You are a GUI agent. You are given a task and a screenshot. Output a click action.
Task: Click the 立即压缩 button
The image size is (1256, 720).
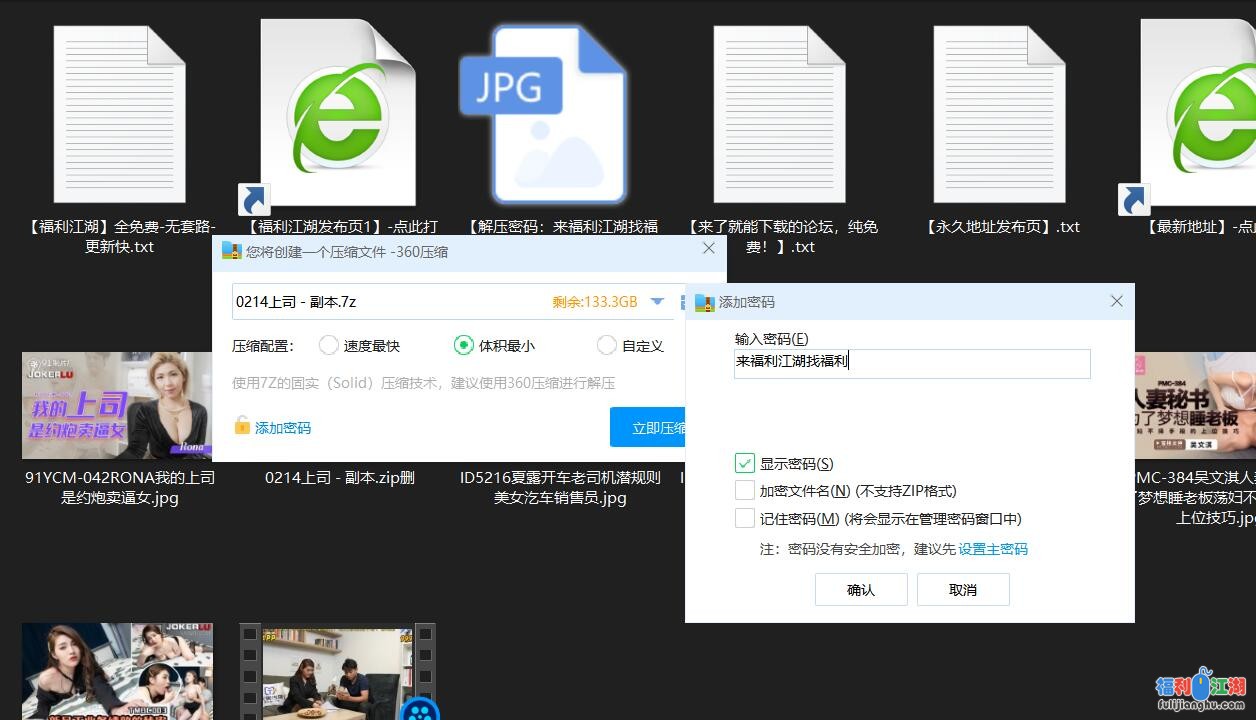click(x=648, y=427)
